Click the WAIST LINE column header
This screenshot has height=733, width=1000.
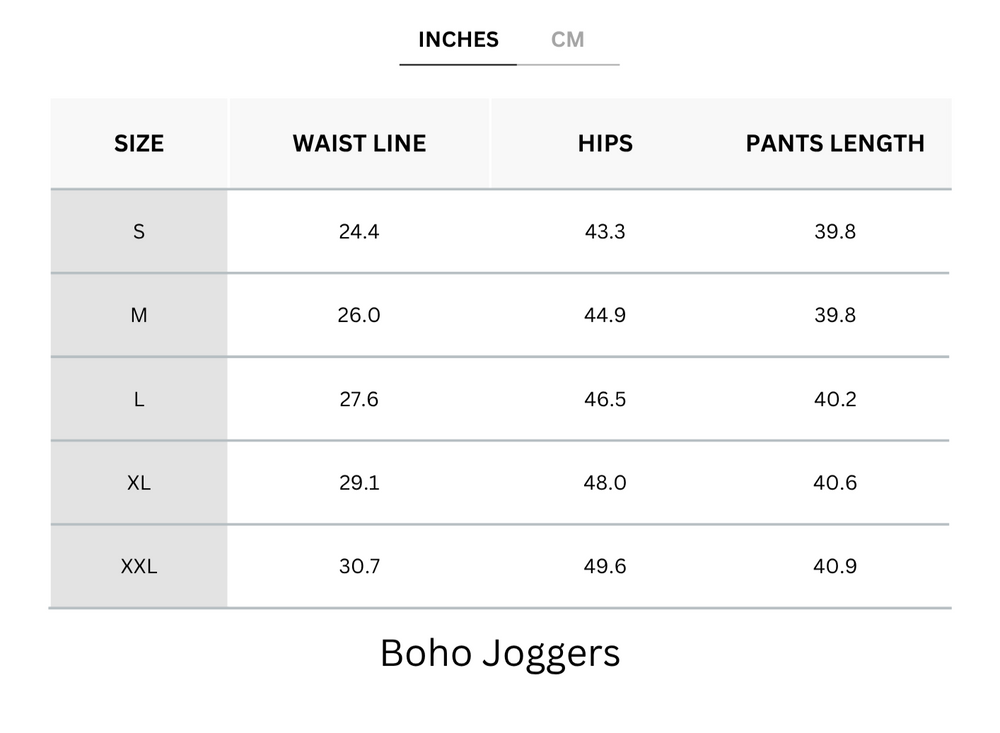tap(359, 143)
